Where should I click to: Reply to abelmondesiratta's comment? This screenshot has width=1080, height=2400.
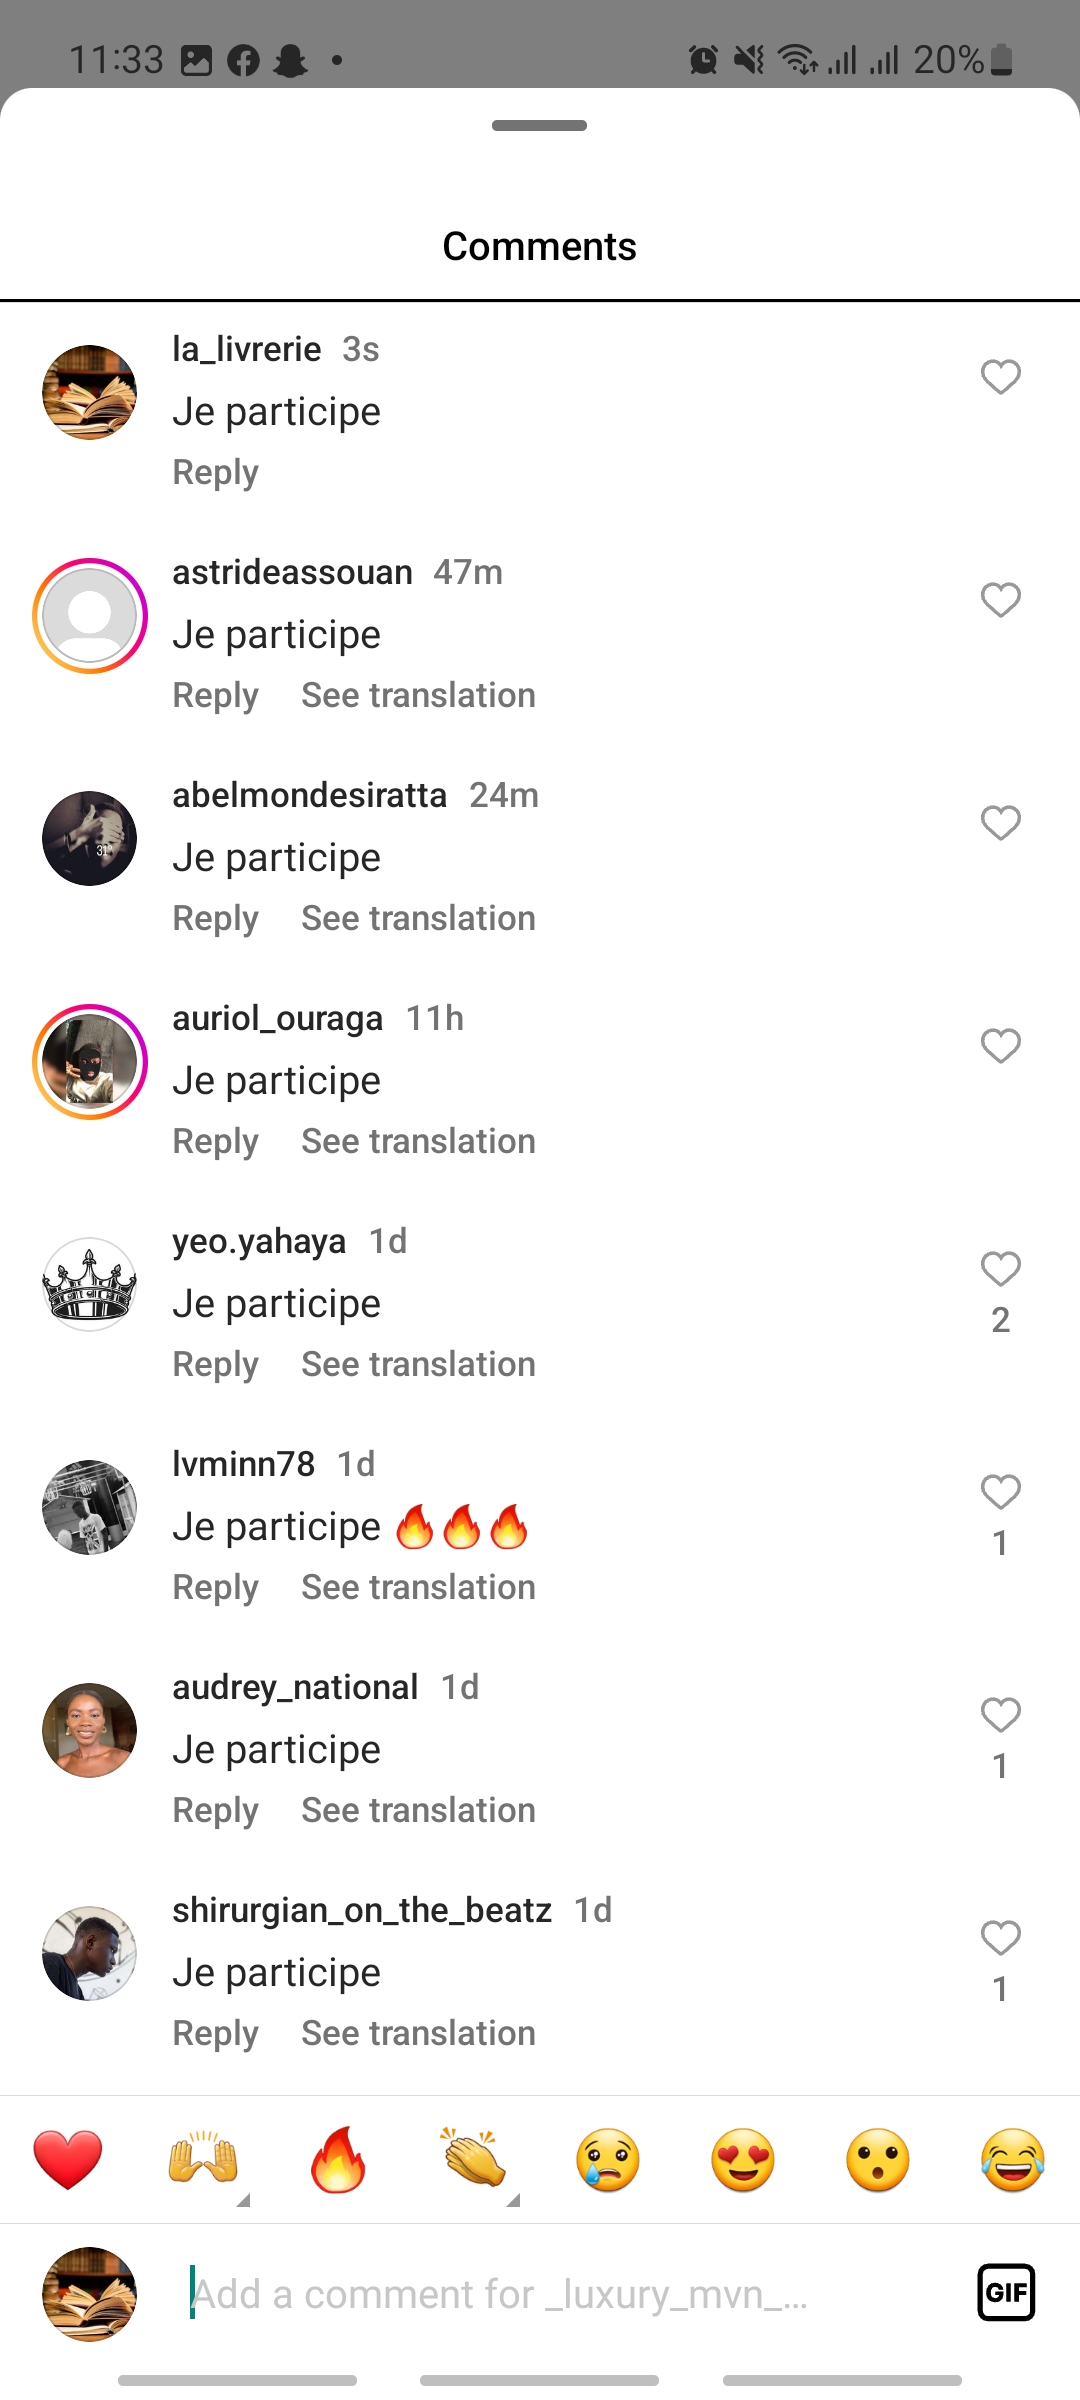point(215,918)
